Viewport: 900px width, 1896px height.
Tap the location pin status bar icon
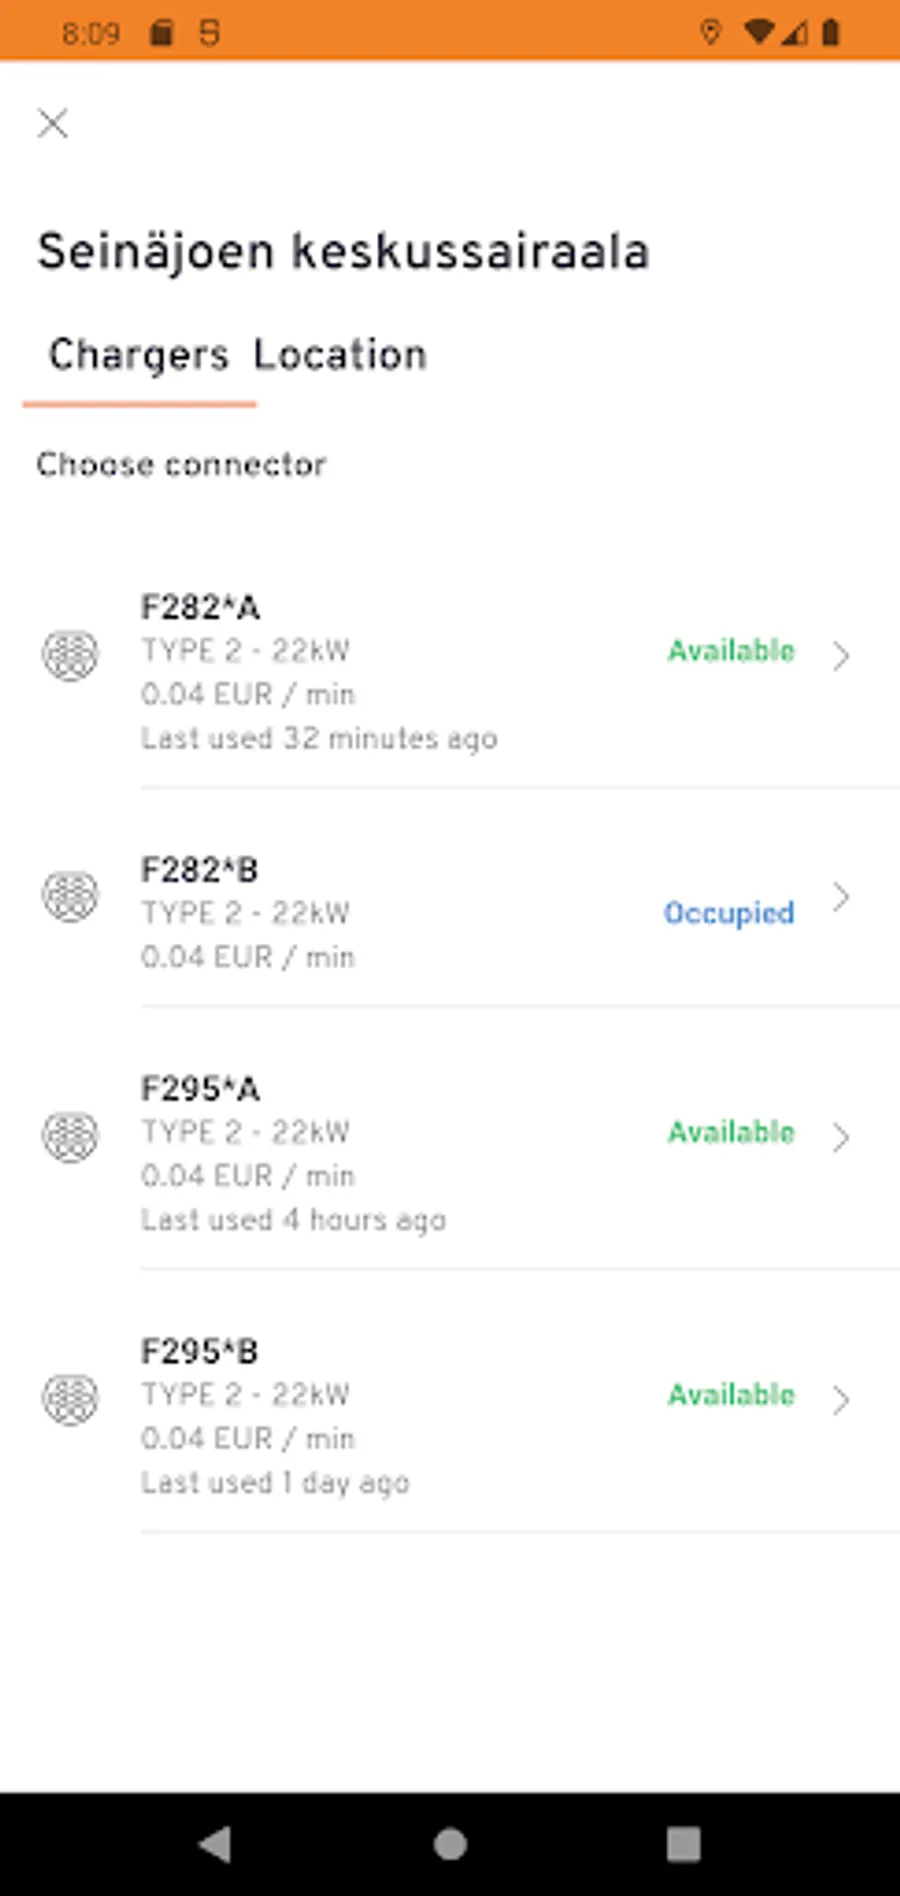coord(710,33)
